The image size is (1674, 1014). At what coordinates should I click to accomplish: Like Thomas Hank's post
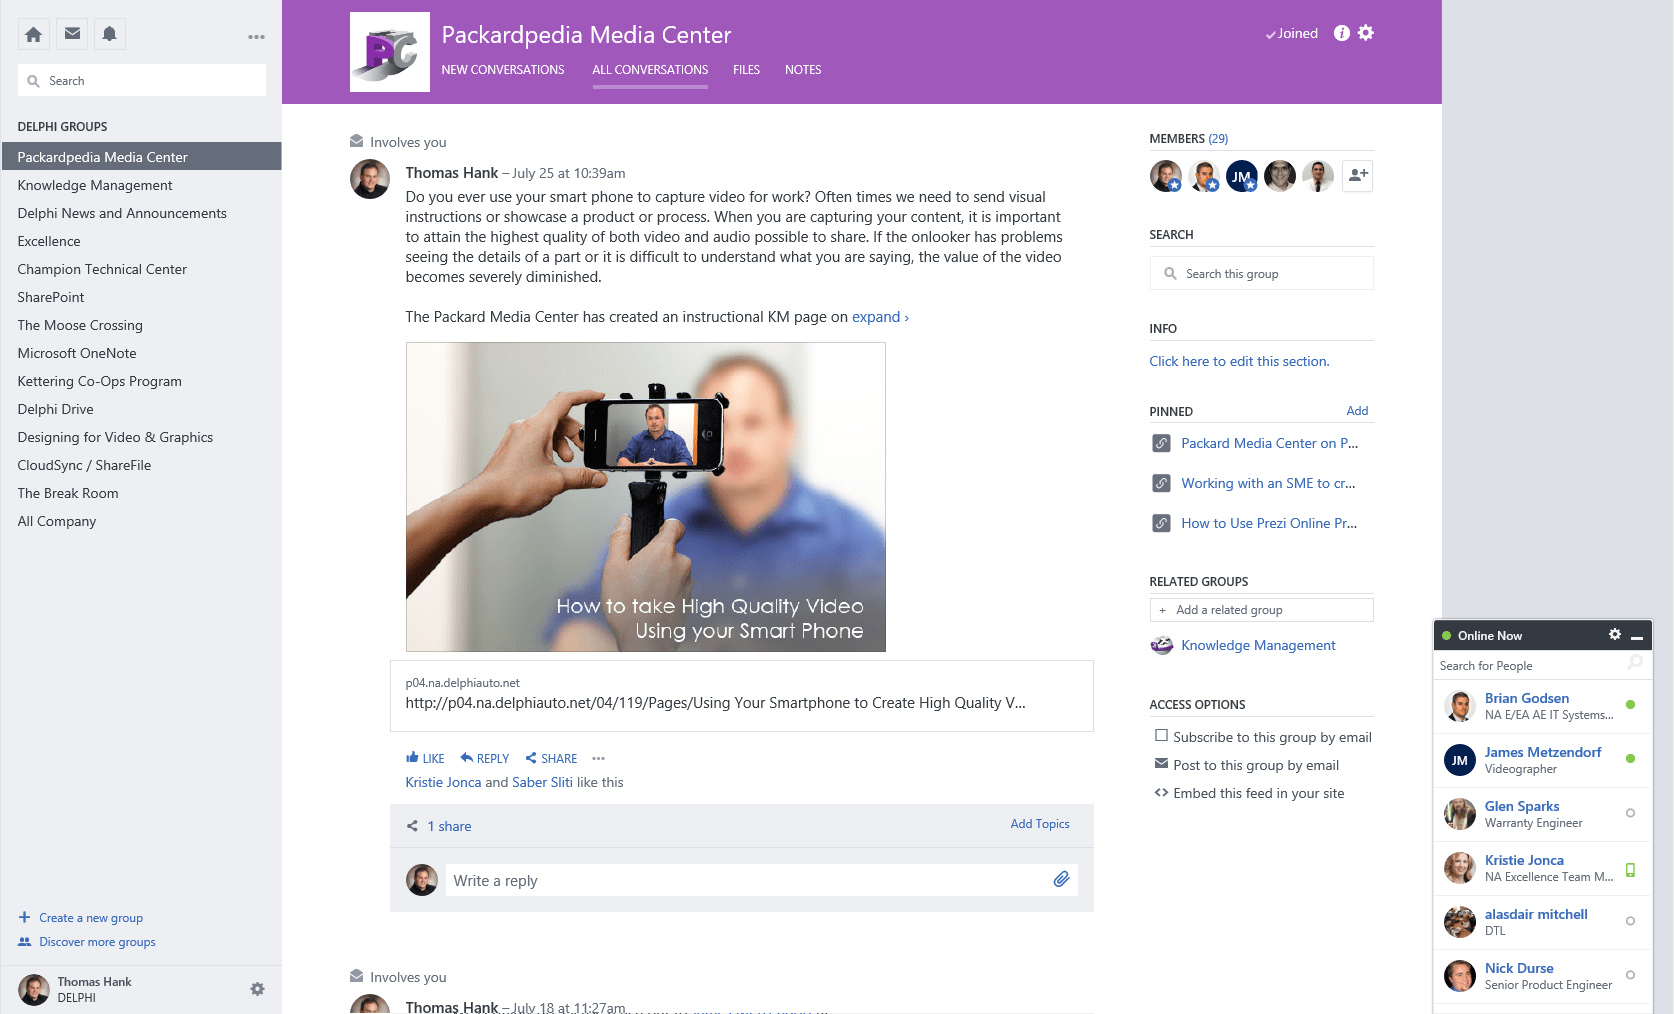[x=425, y=758]
